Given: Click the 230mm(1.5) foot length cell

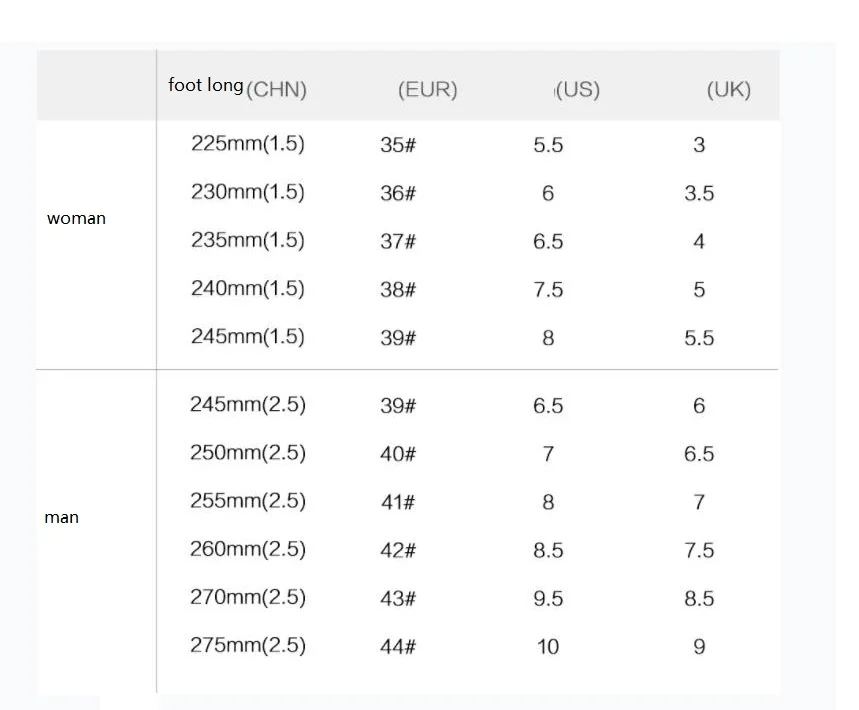Looking at the screenshot, I should 247,191.
